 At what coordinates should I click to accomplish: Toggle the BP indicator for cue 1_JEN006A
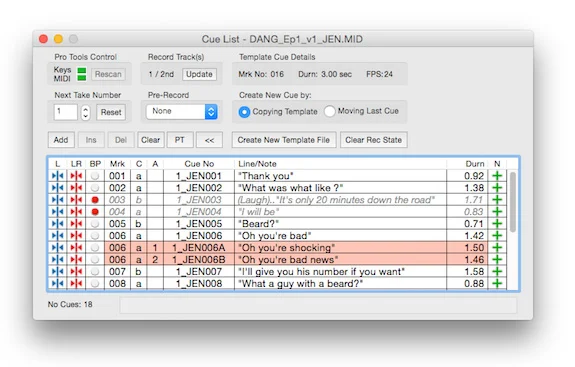coord(95,248)
